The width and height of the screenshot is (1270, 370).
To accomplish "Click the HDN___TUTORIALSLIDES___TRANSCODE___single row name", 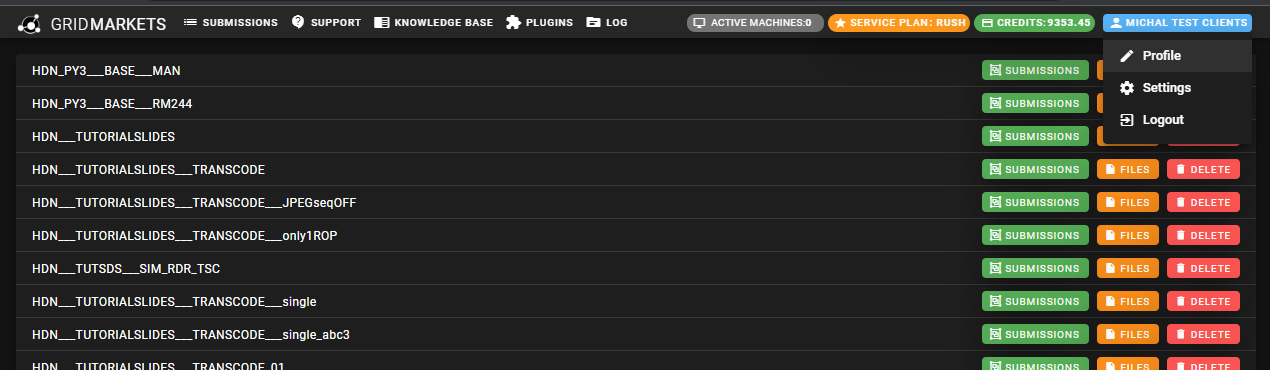I will click(x=174, y=301).
